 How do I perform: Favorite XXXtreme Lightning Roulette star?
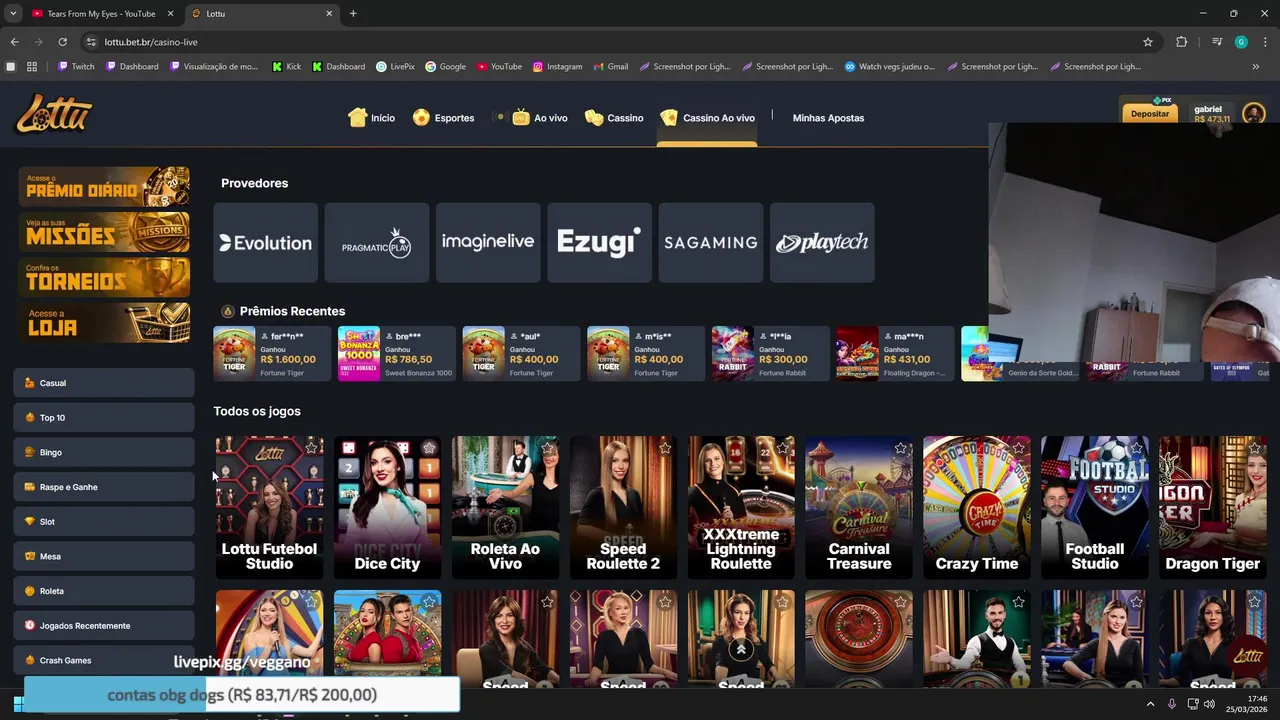pos(783,448)
